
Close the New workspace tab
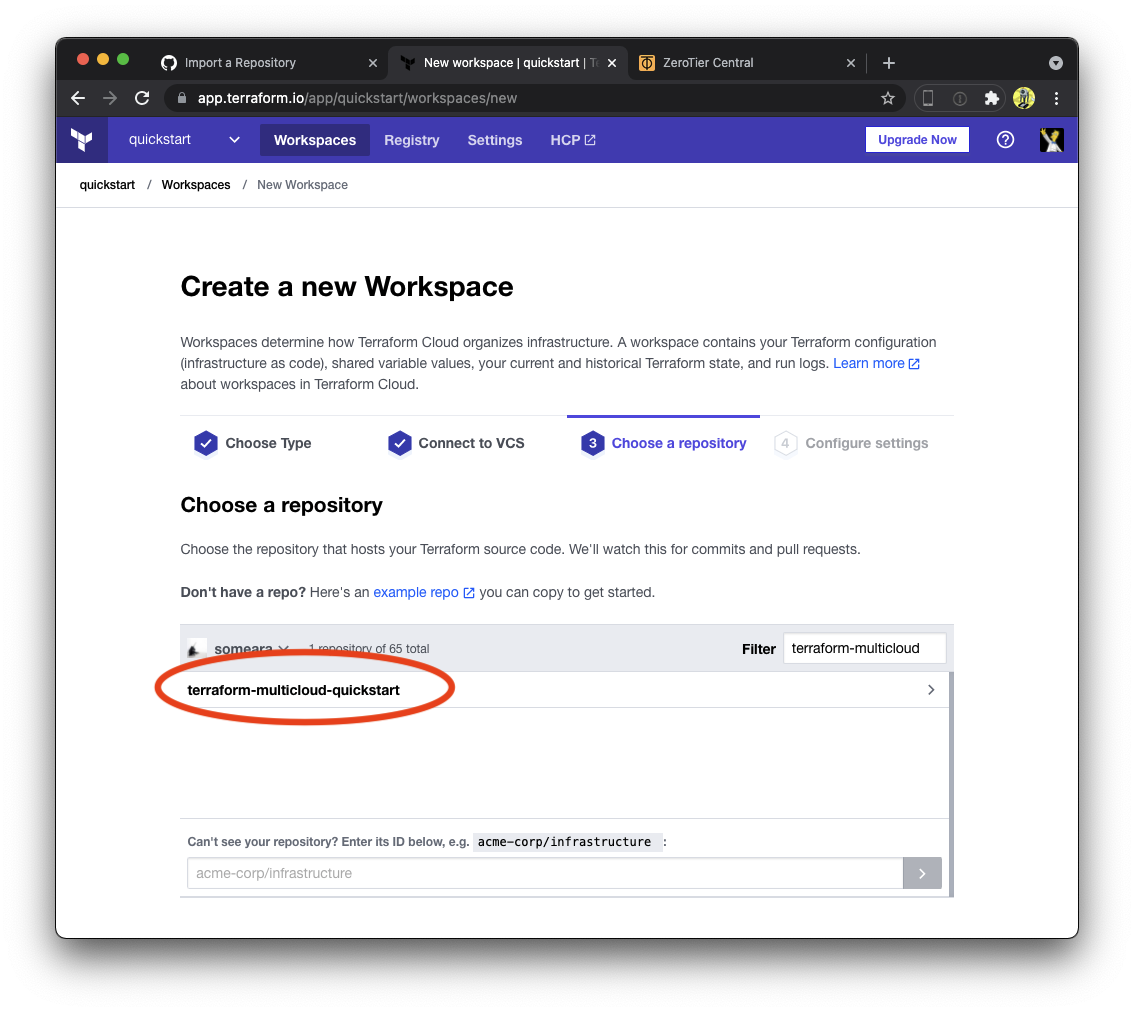[612, 63]
